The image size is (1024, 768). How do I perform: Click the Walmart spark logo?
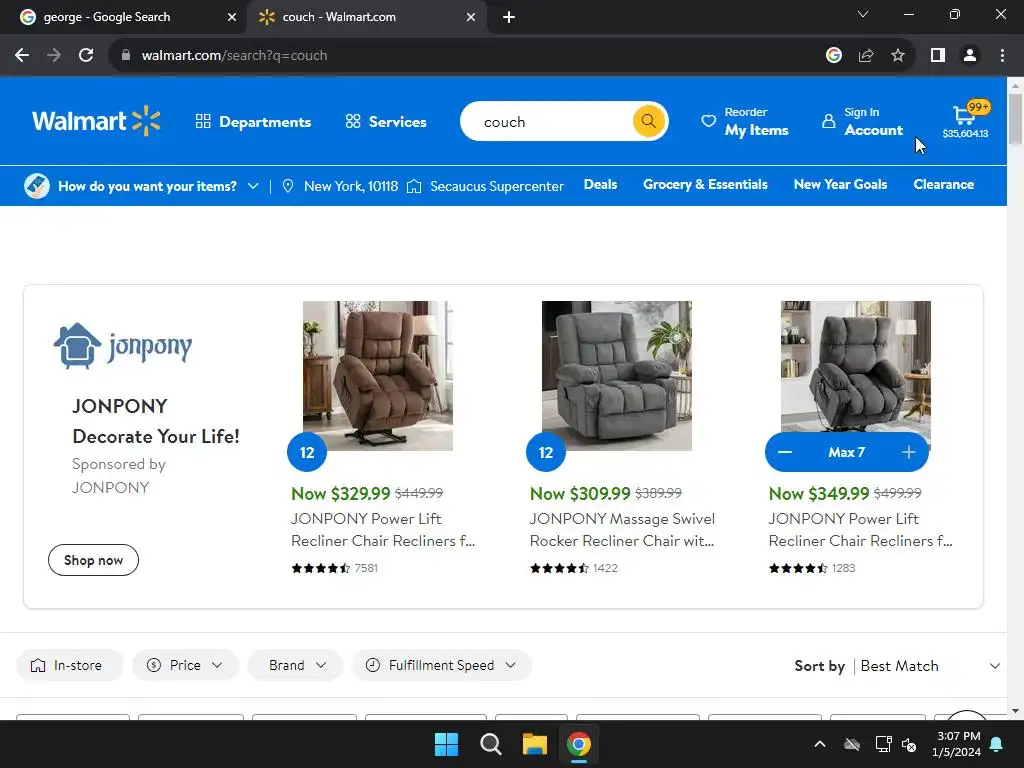tap(97, 121)
